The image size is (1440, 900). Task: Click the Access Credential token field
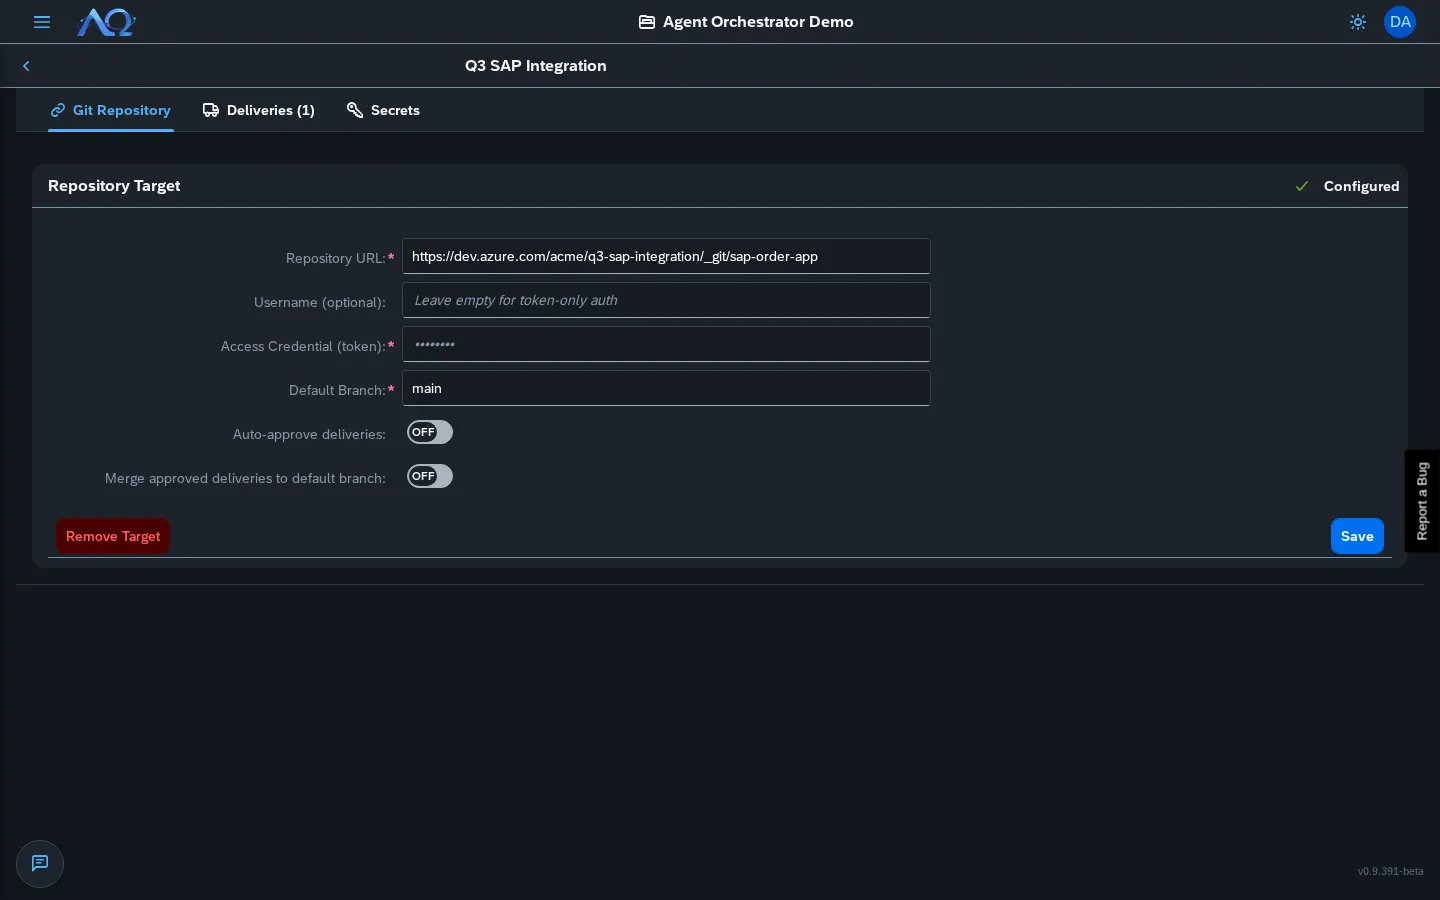(666, 344)
